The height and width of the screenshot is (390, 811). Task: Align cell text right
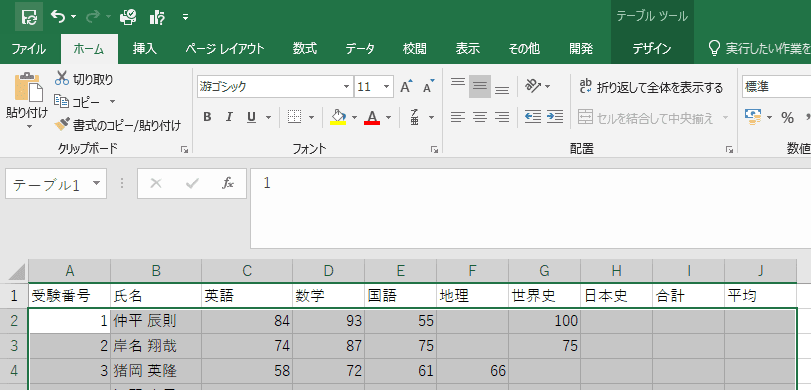pos(502,117)
